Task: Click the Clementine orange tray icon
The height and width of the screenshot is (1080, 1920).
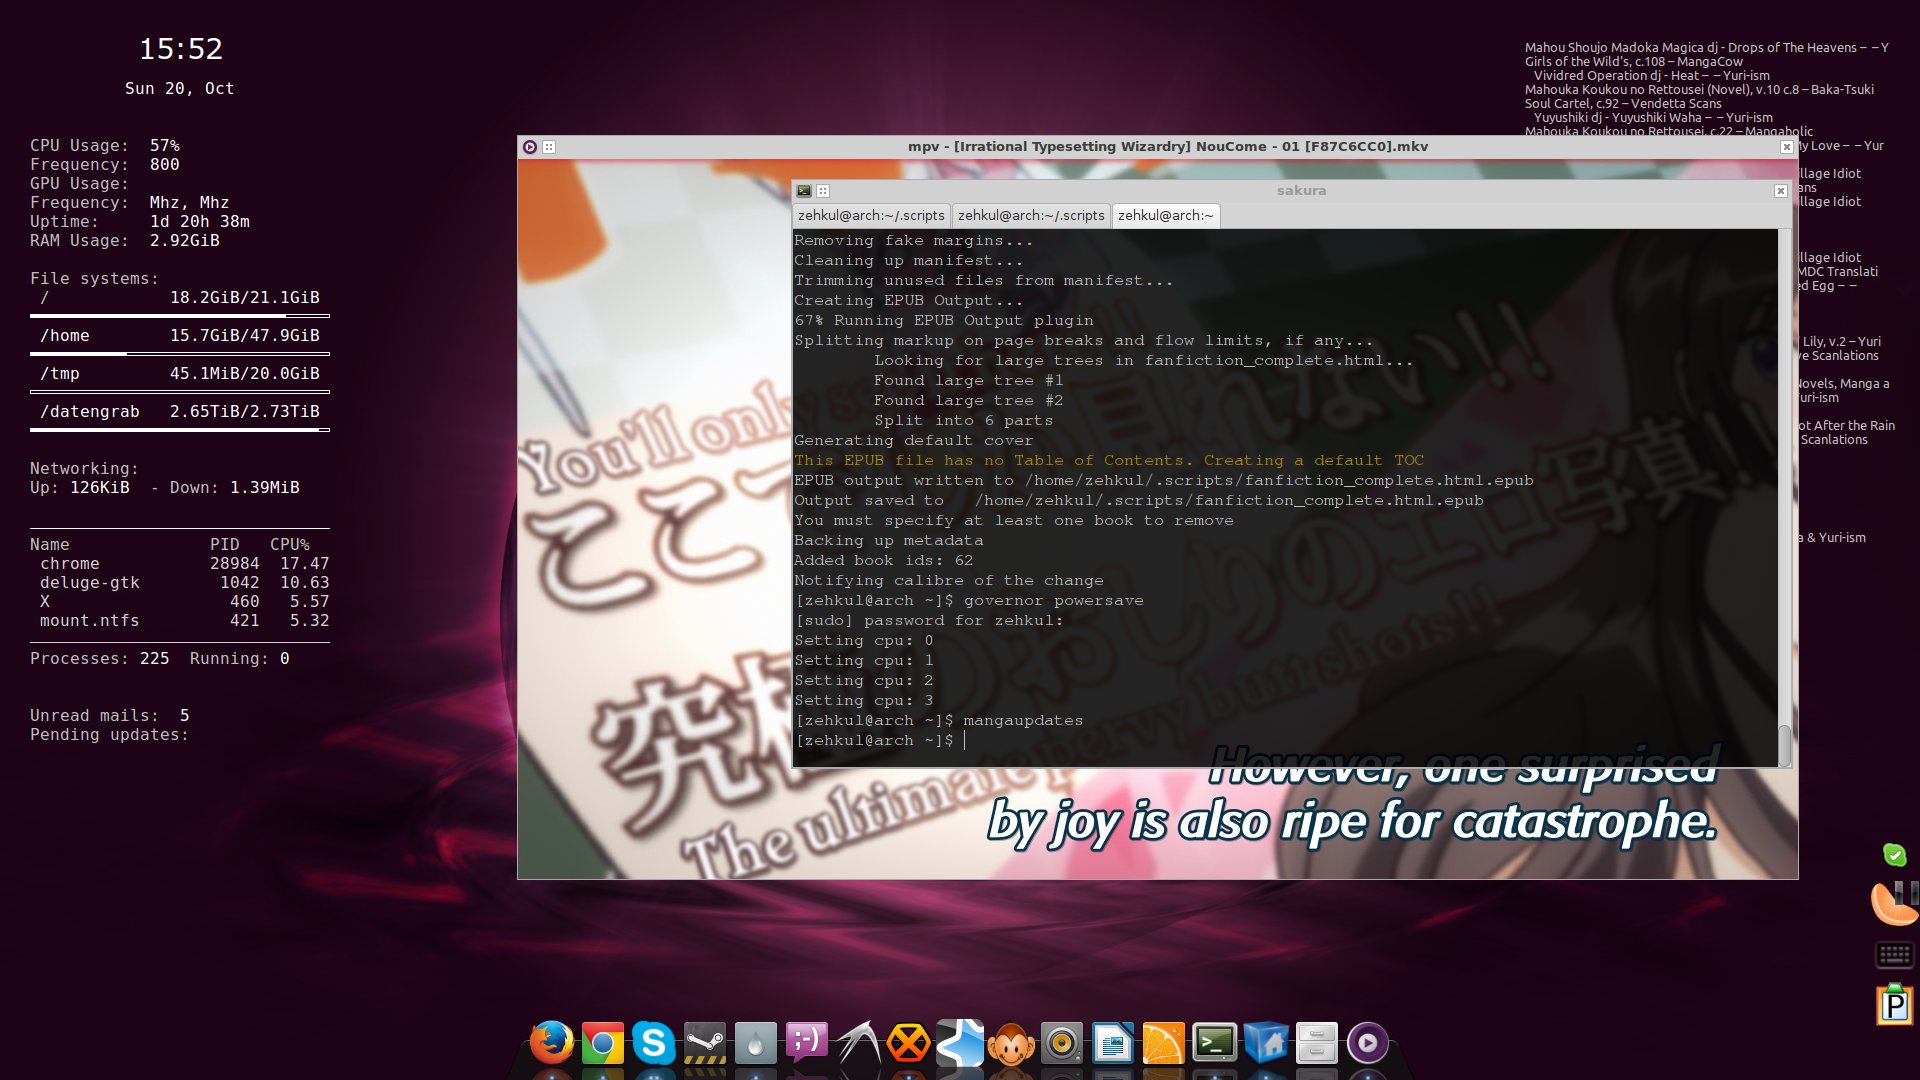Action: pos(1893,904)
